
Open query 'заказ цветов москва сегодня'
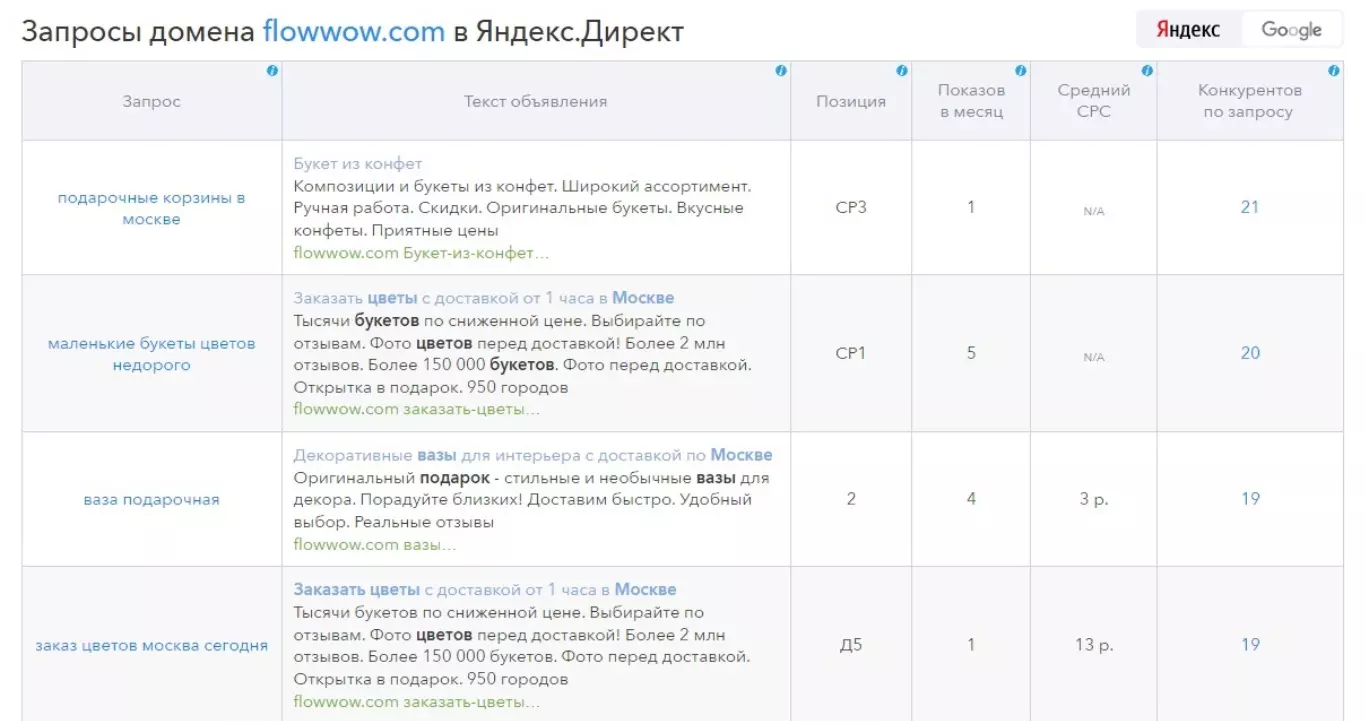(152, 645)
